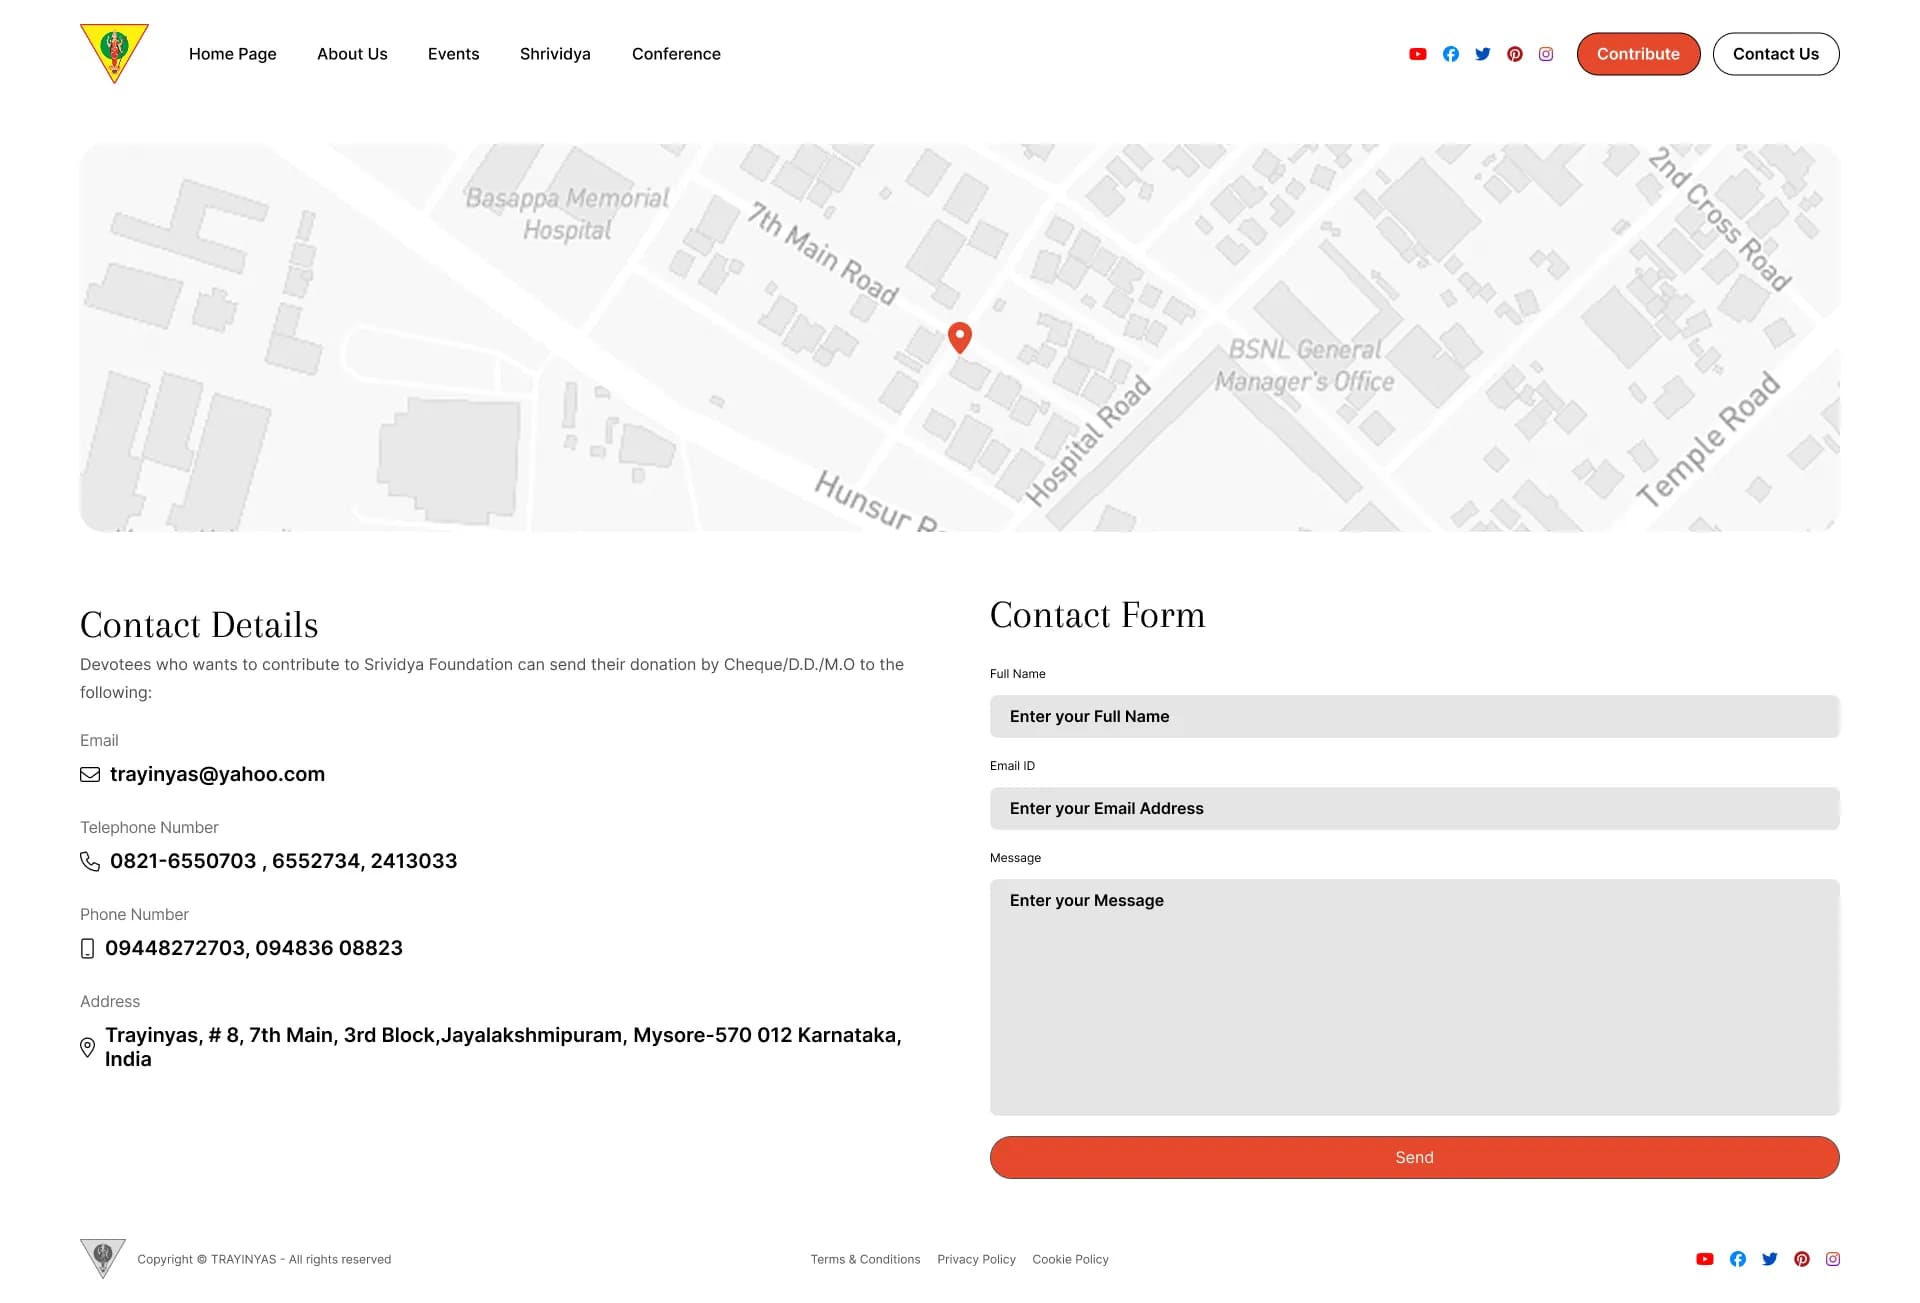1920x1303 pixels.
Task: Open the Instagram icon in the header
Action: tap(1546, 54)
